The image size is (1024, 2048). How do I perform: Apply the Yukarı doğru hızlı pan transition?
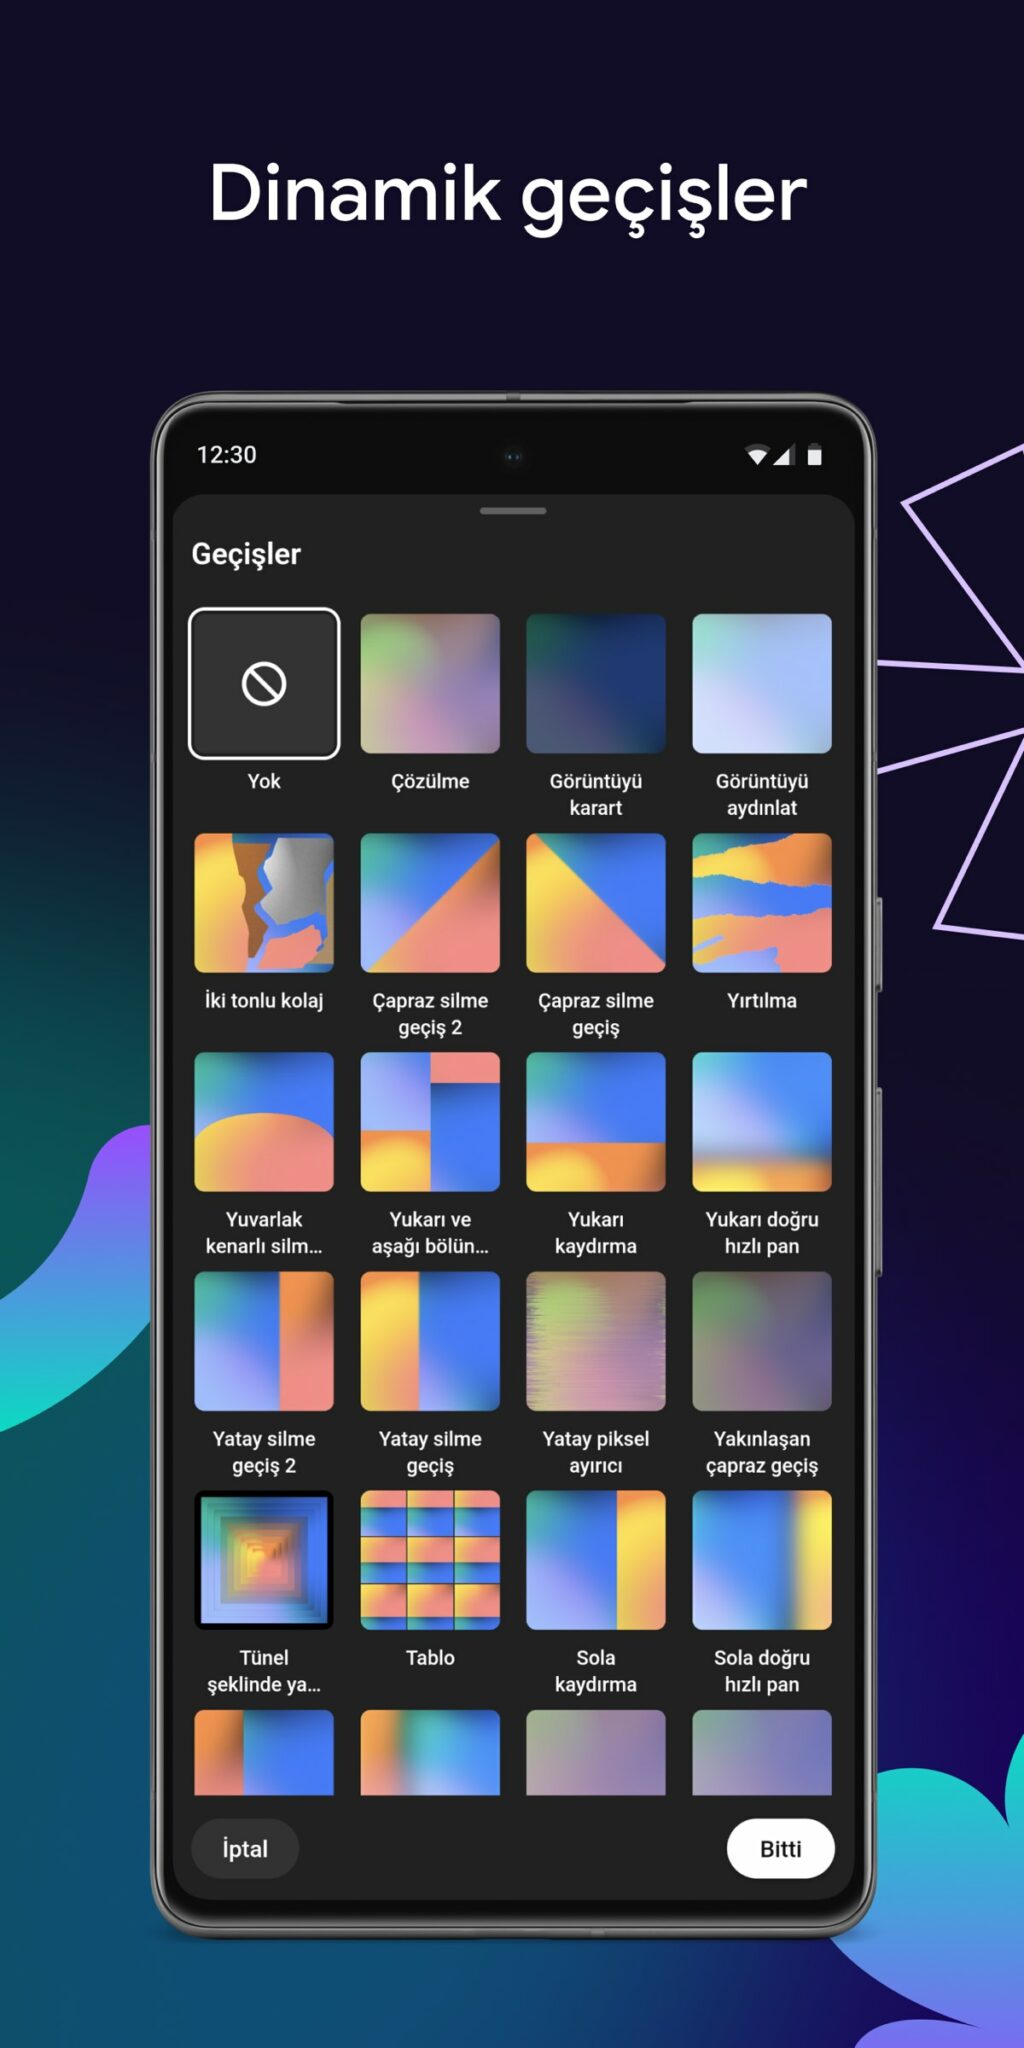click(762, 1122)
